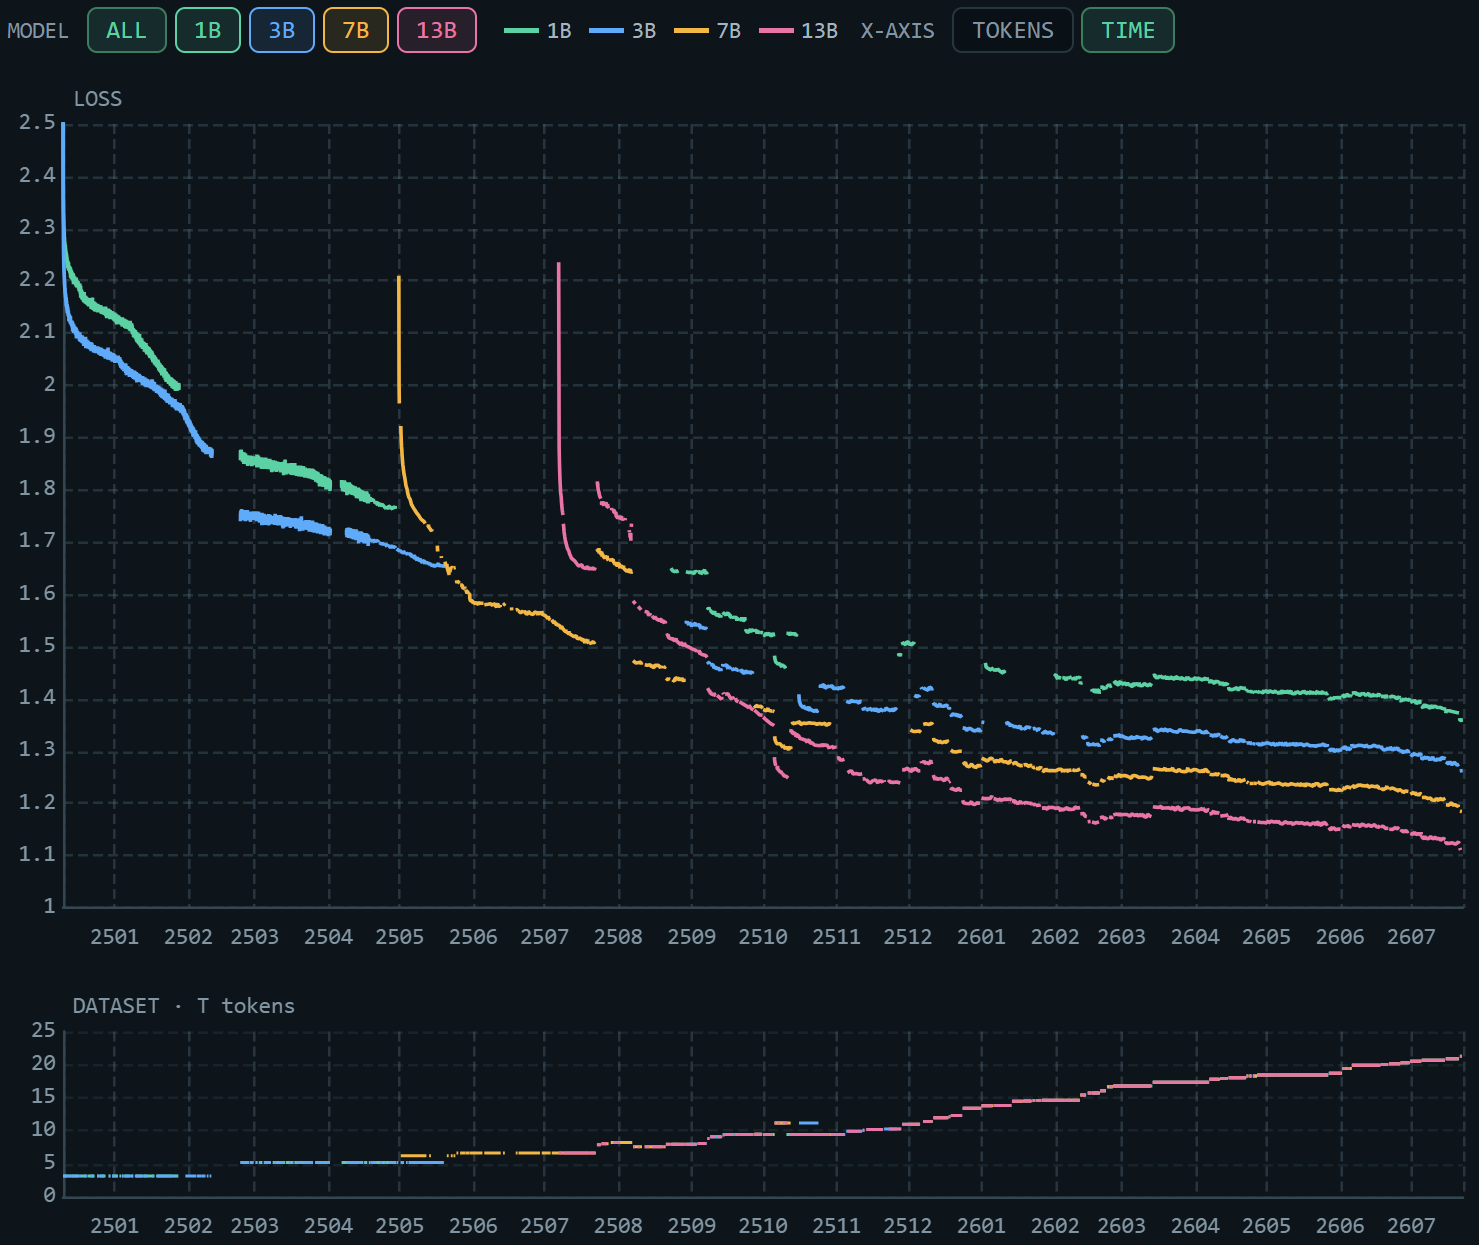Click the 1.6 value on the loss axis
Image resolution: width=1479 pixels, height=1245 pixels.
[x=38, y=593]
